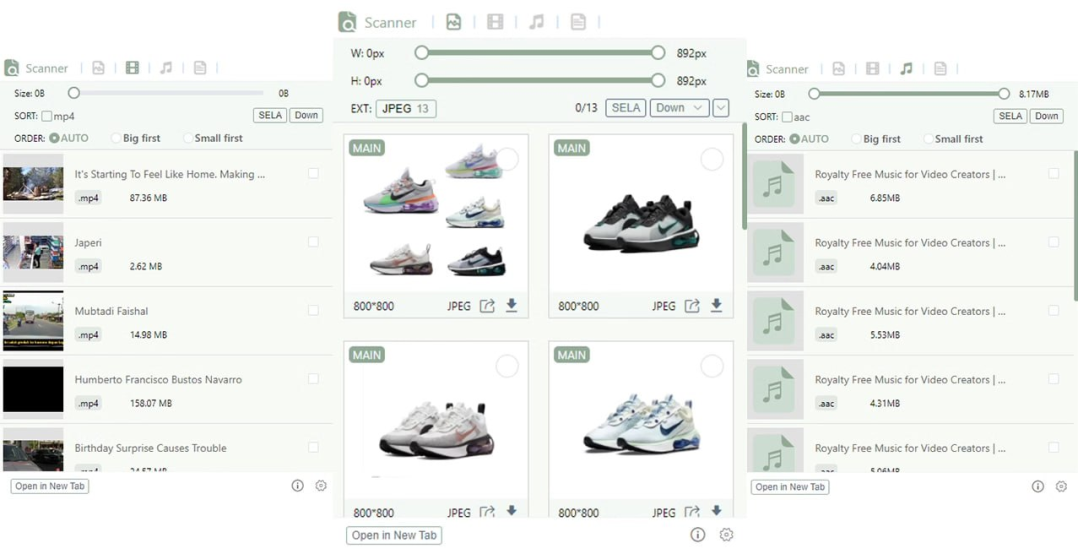Open Humberto Francisco Bustos Navarro video thumbnail
1078x554 pixels.
click(33, 389)
